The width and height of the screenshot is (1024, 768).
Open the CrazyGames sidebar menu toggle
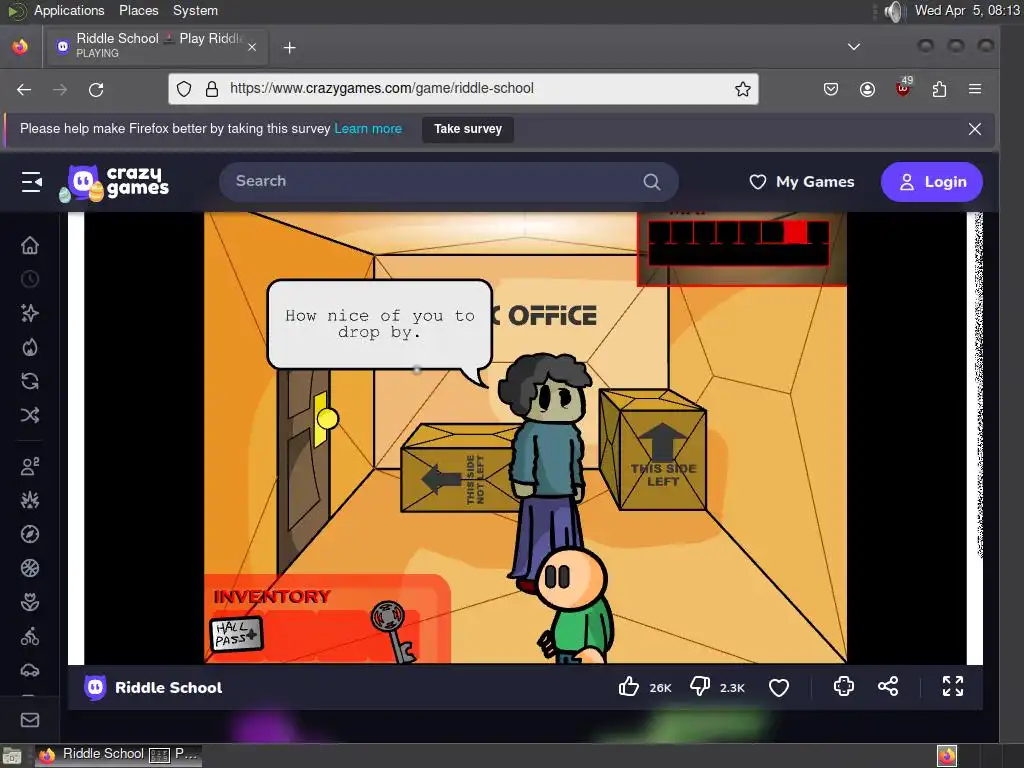pos(31,182)
